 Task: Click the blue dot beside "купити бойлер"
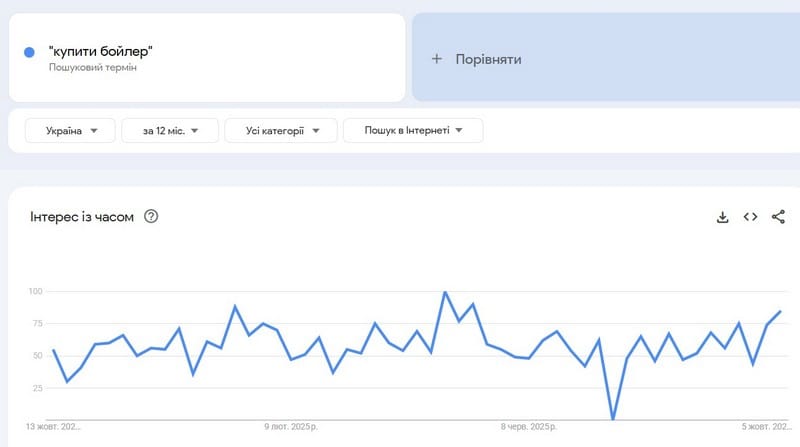tap(29, 52)
